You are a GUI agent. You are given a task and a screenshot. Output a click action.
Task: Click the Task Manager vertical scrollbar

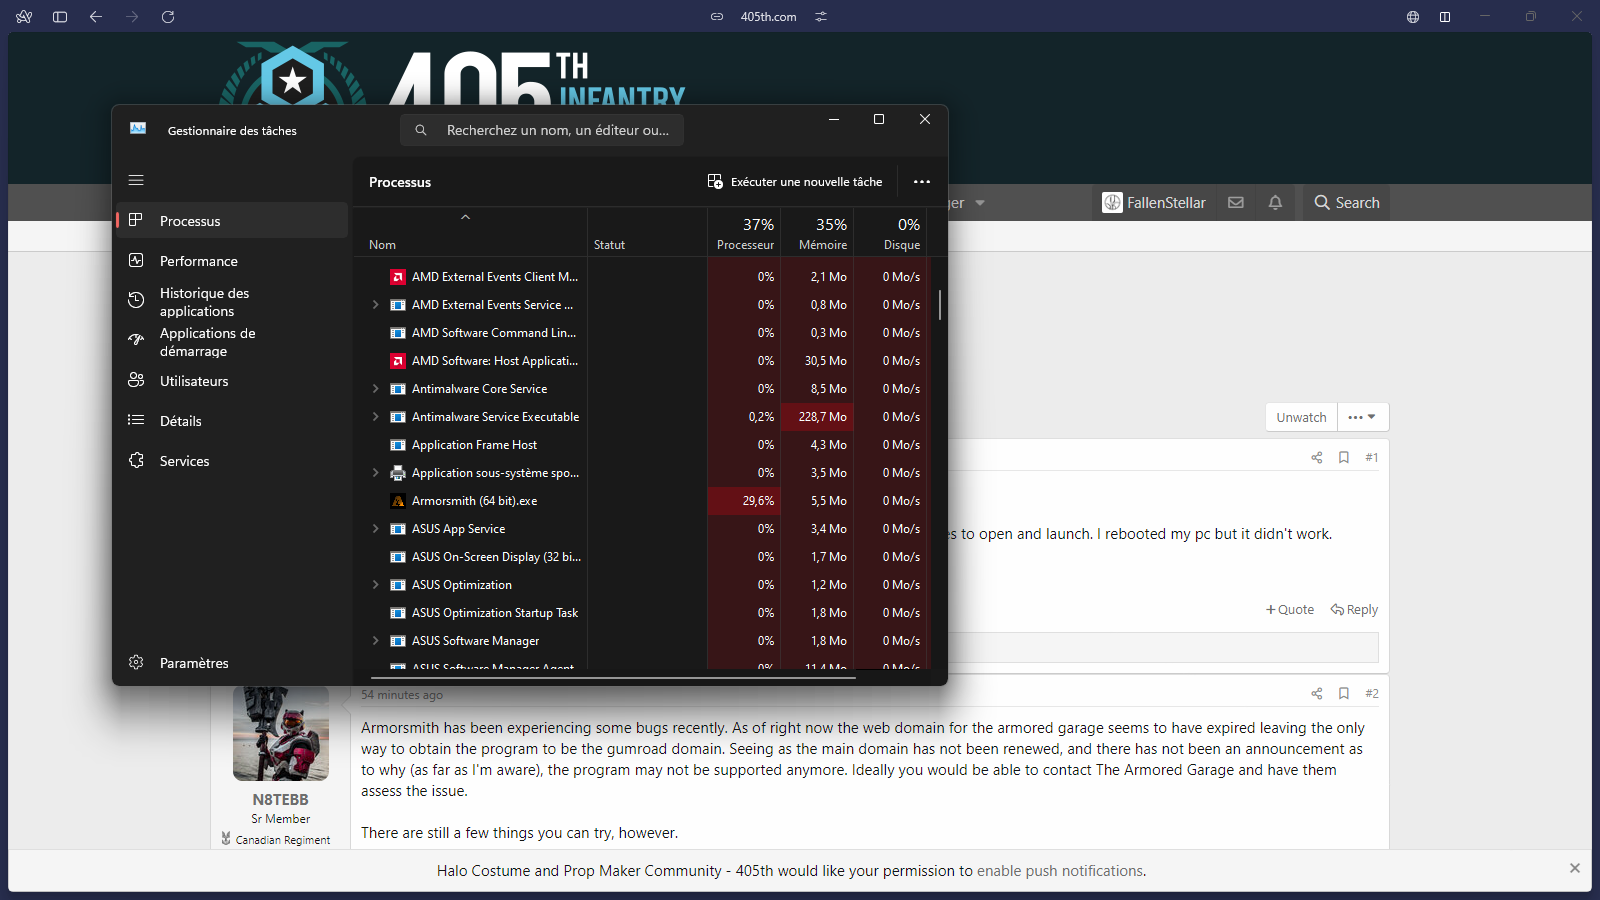(x=940, y=305)
